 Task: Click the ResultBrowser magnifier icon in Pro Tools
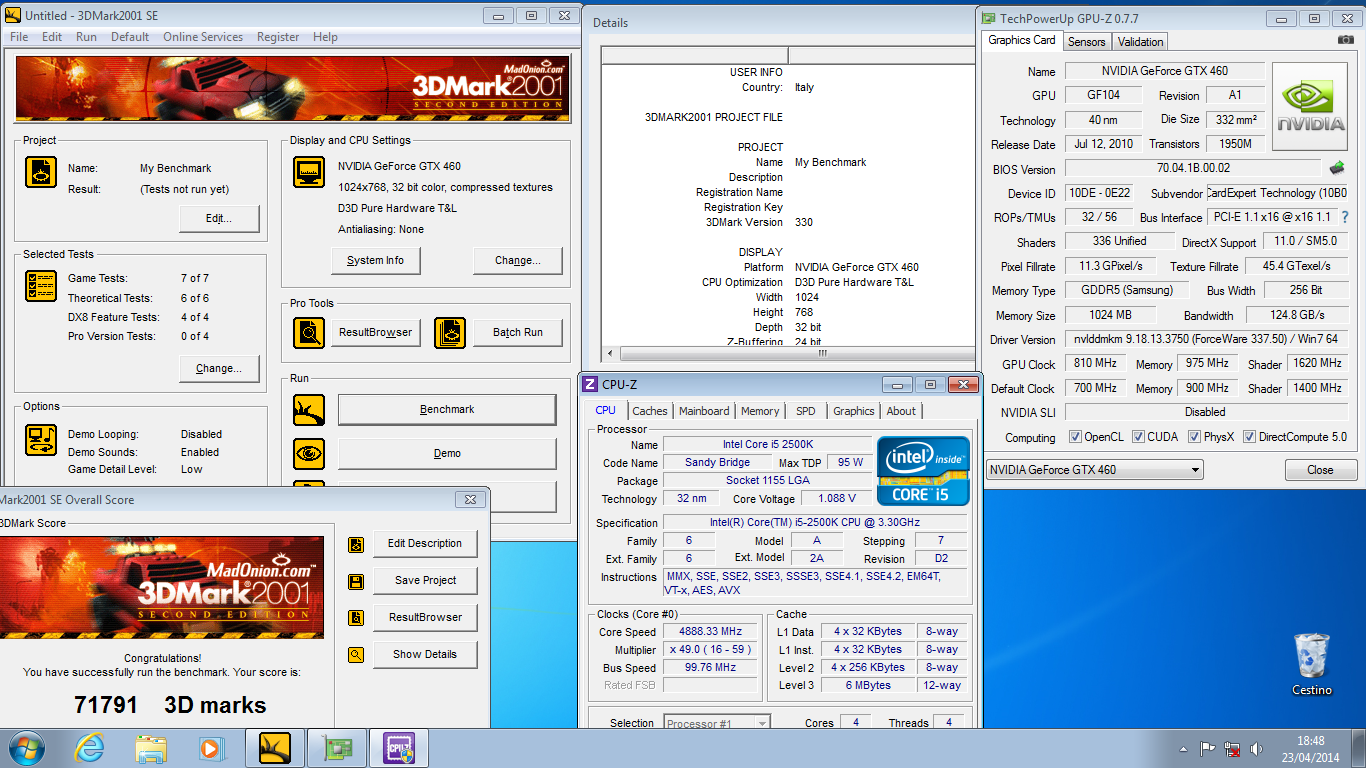[x=308, y=332]
